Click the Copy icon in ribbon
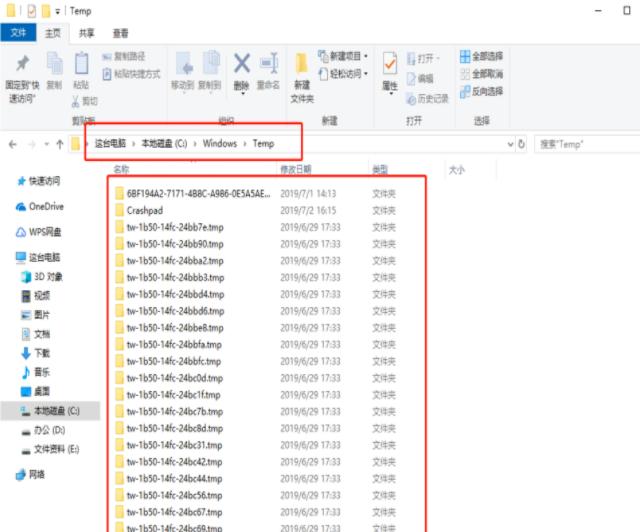642x532 pixels. coord(54,63)
